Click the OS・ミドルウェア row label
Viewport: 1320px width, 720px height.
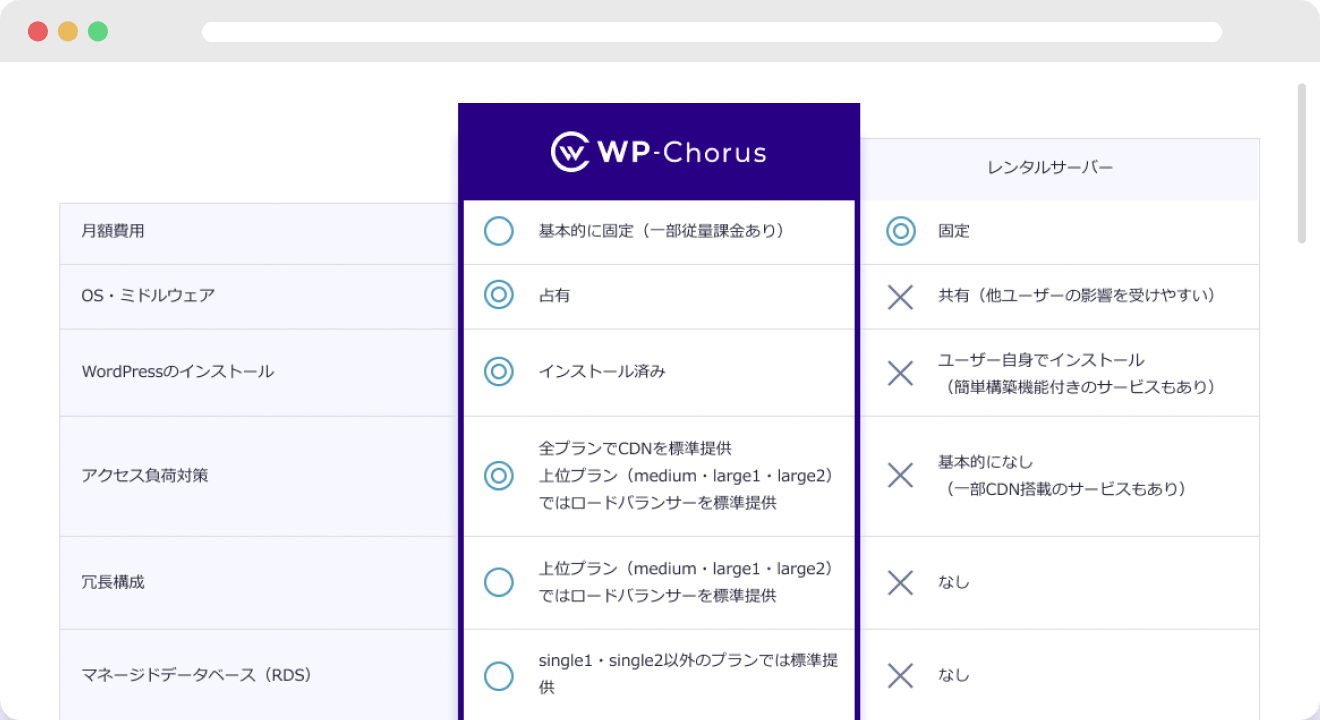click(148, 296)
